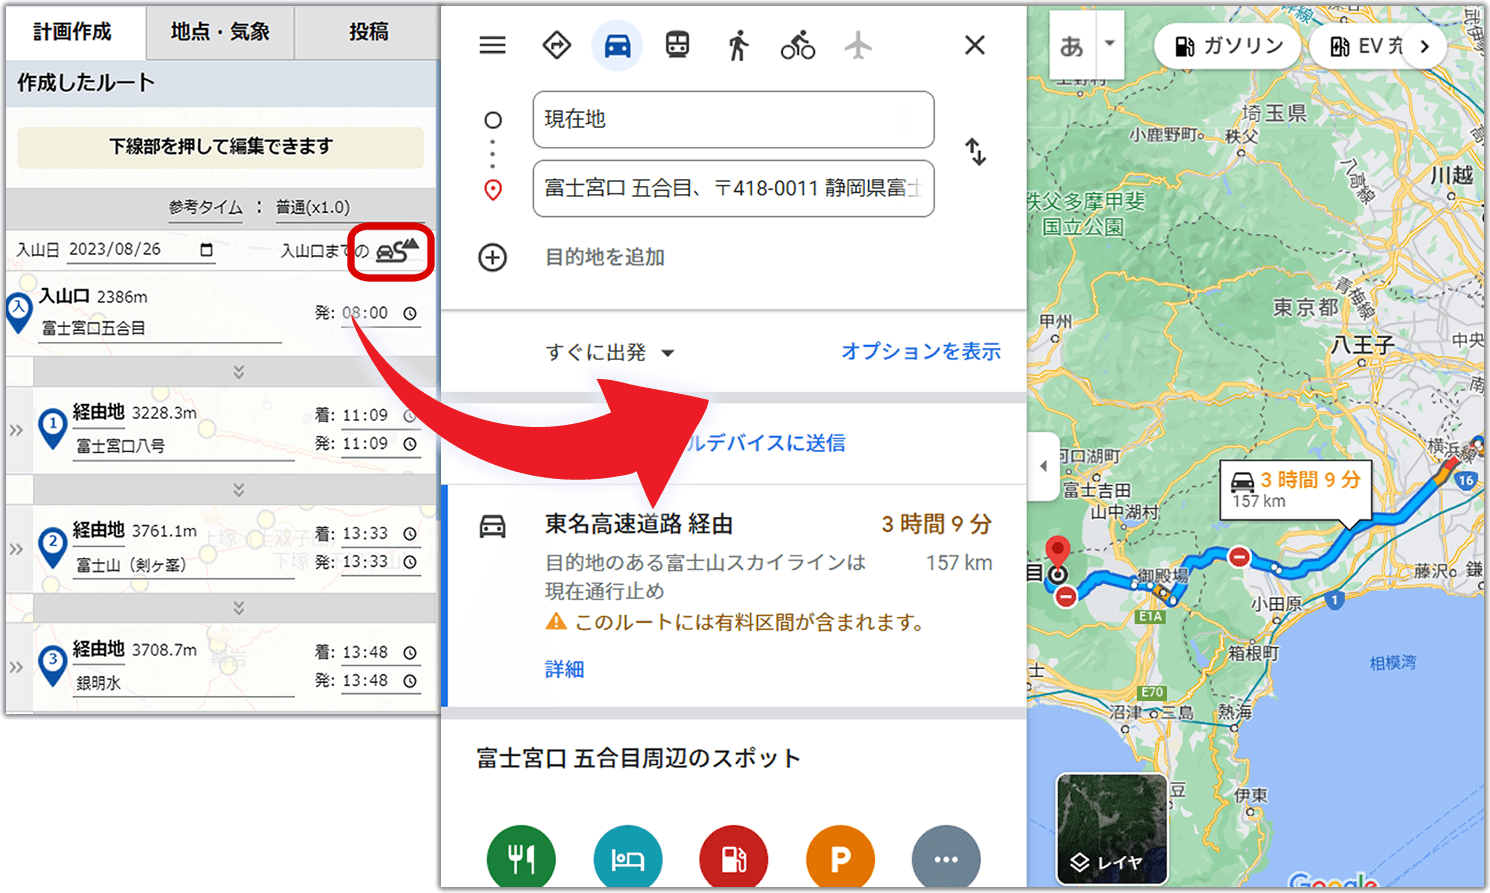Click the map route time callout

click(x=1296, y=490)
